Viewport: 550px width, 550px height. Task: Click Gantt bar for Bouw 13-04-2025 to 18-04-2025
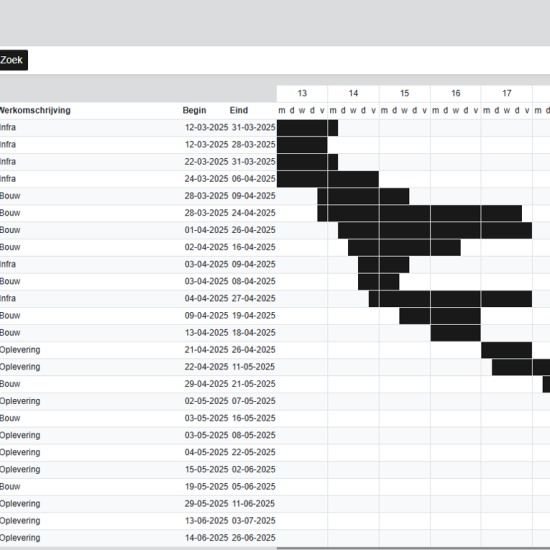click(x=456, y=333)
